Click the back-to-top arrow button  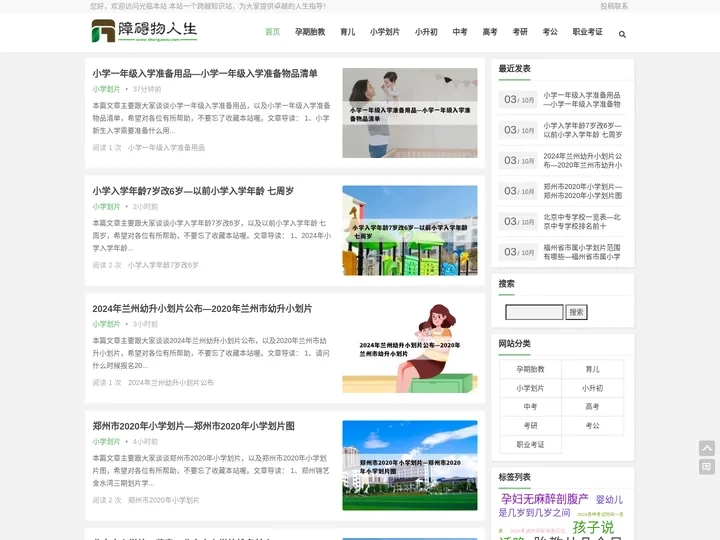coord(707,448)
